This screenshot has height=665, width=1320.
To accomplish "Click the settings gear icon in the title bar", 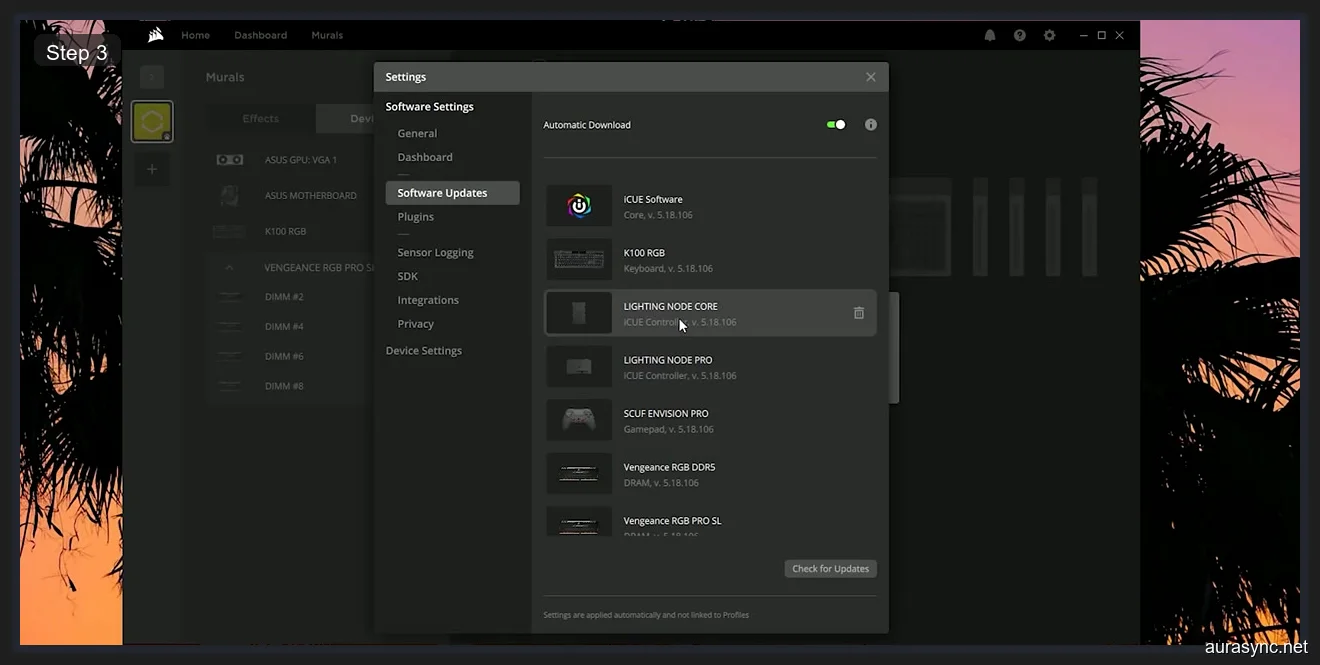I will tap(1050, 35).
